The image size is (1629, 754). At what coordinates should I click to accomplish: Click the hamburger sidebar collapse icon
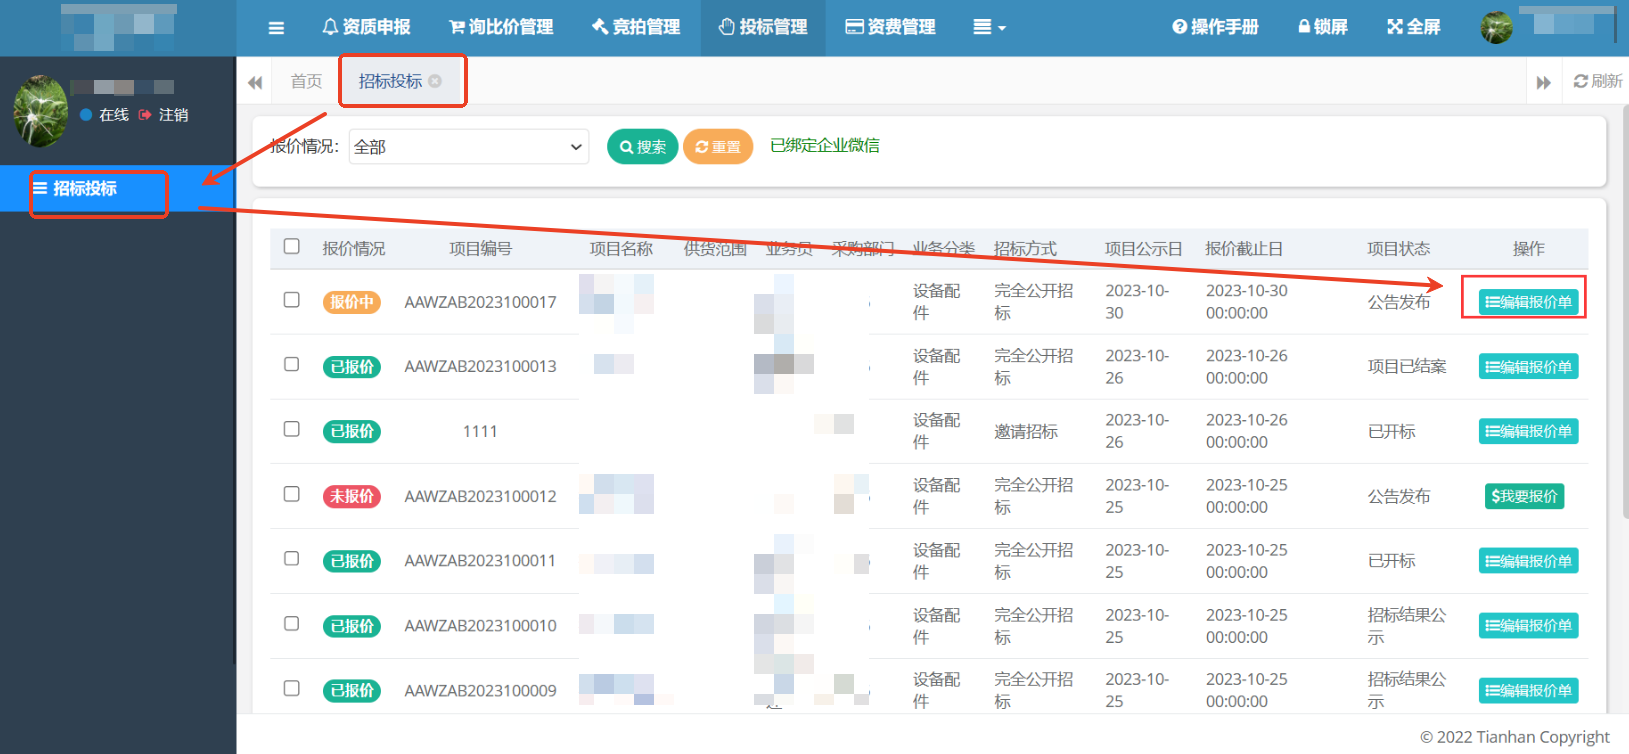click(x=276, y=28)
